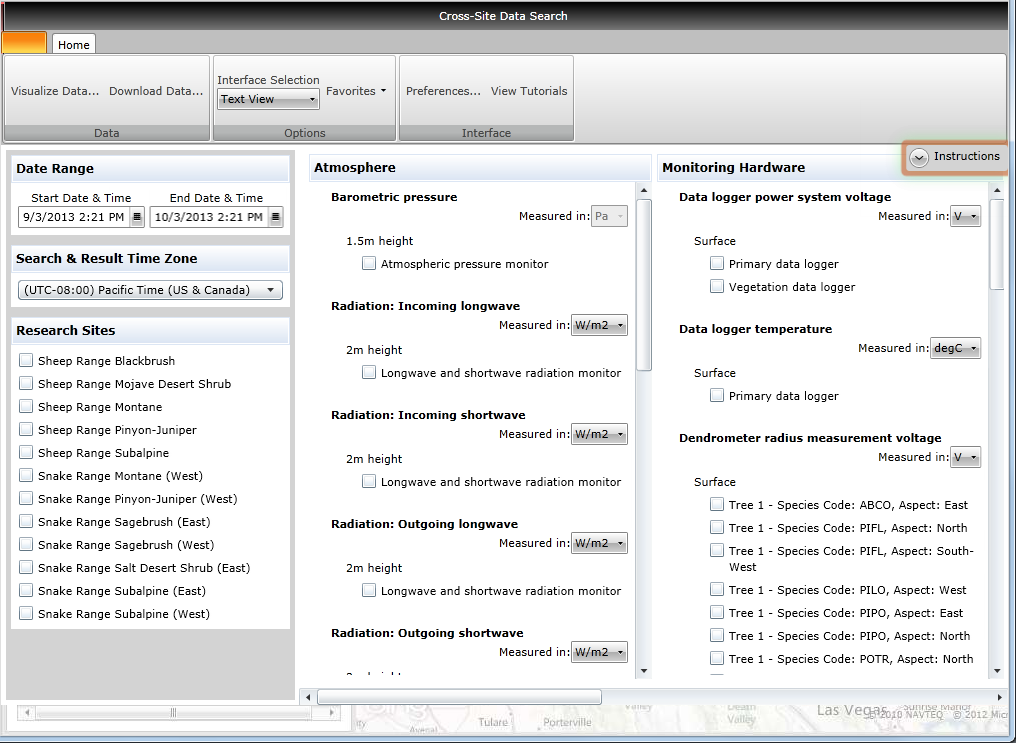Open the Interface Selection Text View dropdown
Screen dimensions: 1016x743
[x=268, y=99]
